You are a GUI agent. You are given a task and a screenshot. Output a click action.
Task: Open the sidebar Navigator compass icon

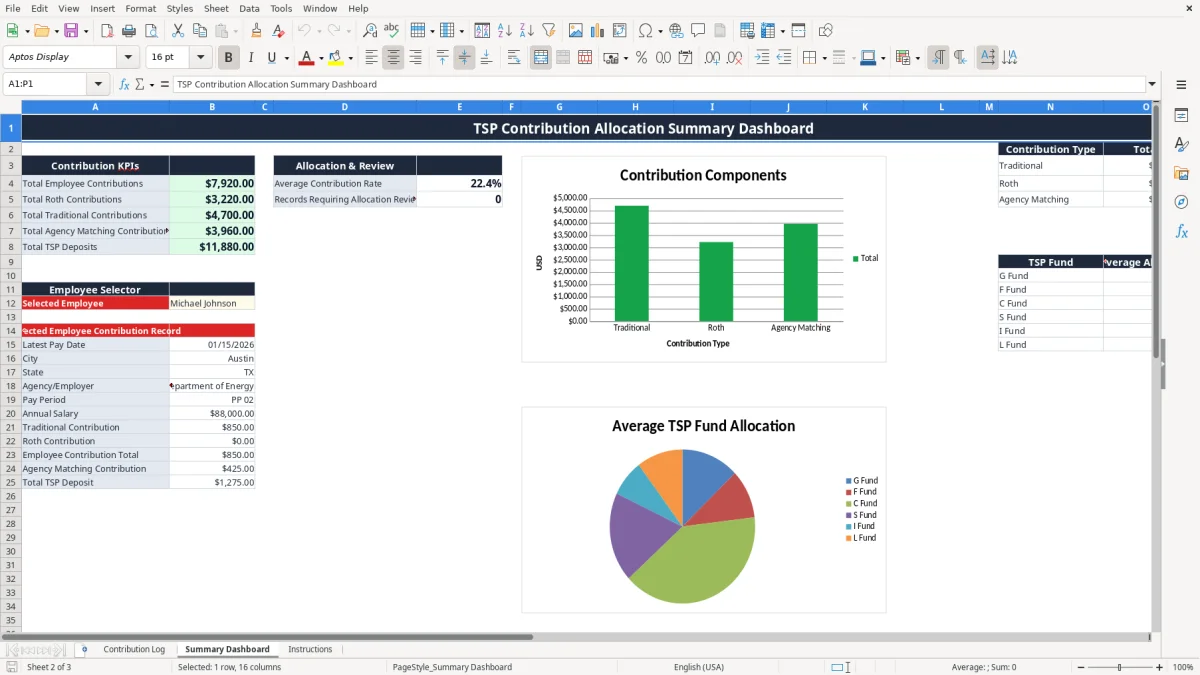point(1181,202)
